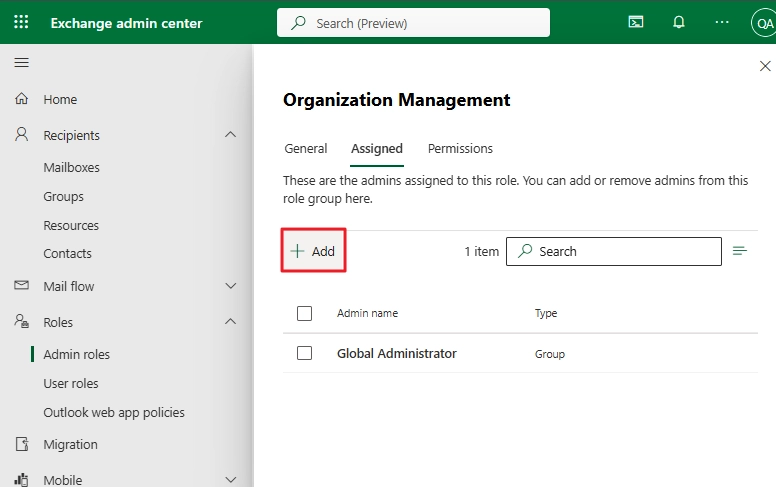Click the Mail flow label
This screenshot has height=487, width=776.
pos(69,286)
